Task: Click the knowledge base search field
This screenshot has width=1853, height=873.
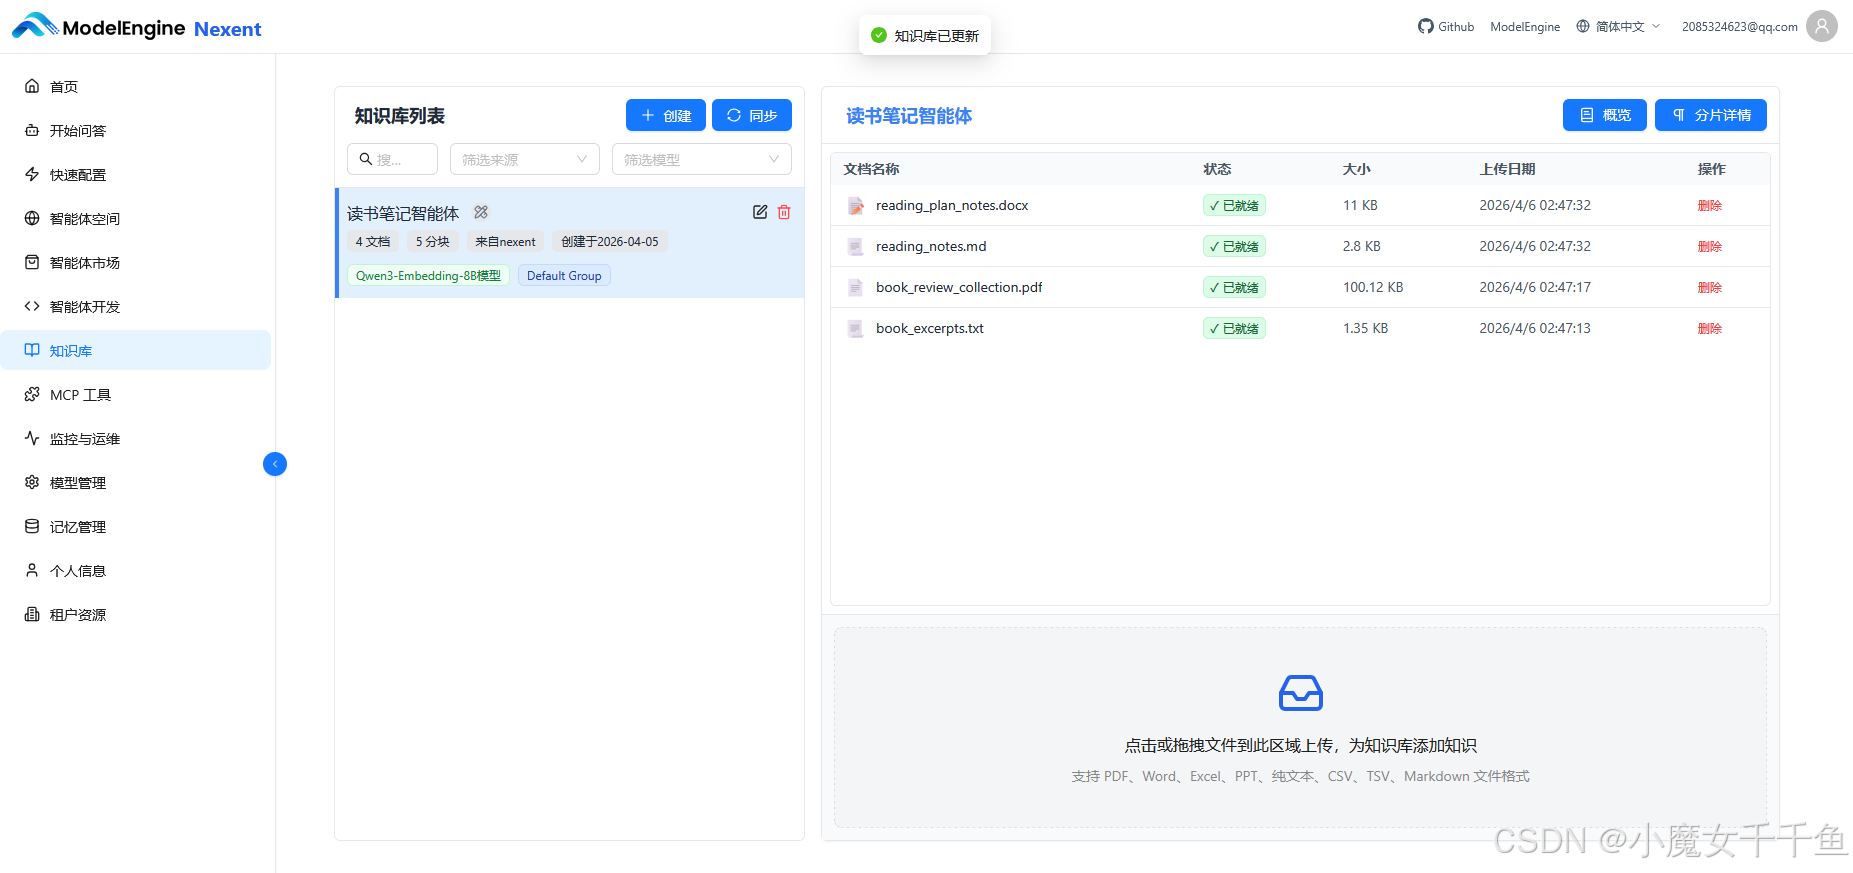Action: 392,159
